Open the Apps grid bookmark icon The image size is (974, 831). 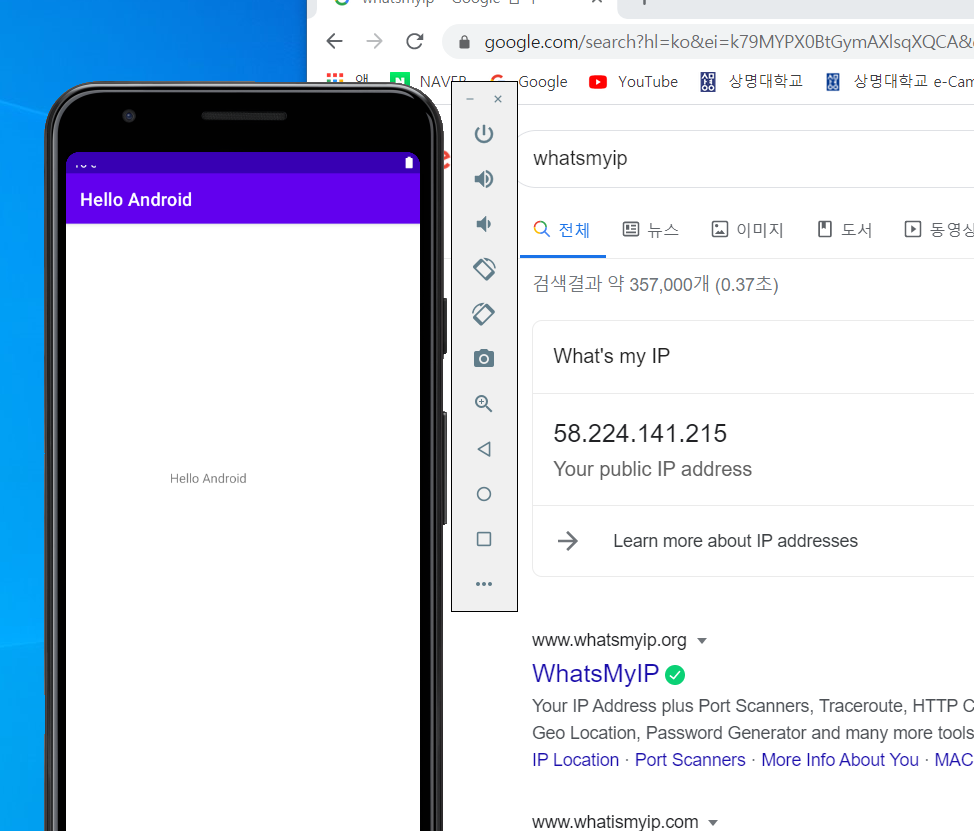click(335, 79)
